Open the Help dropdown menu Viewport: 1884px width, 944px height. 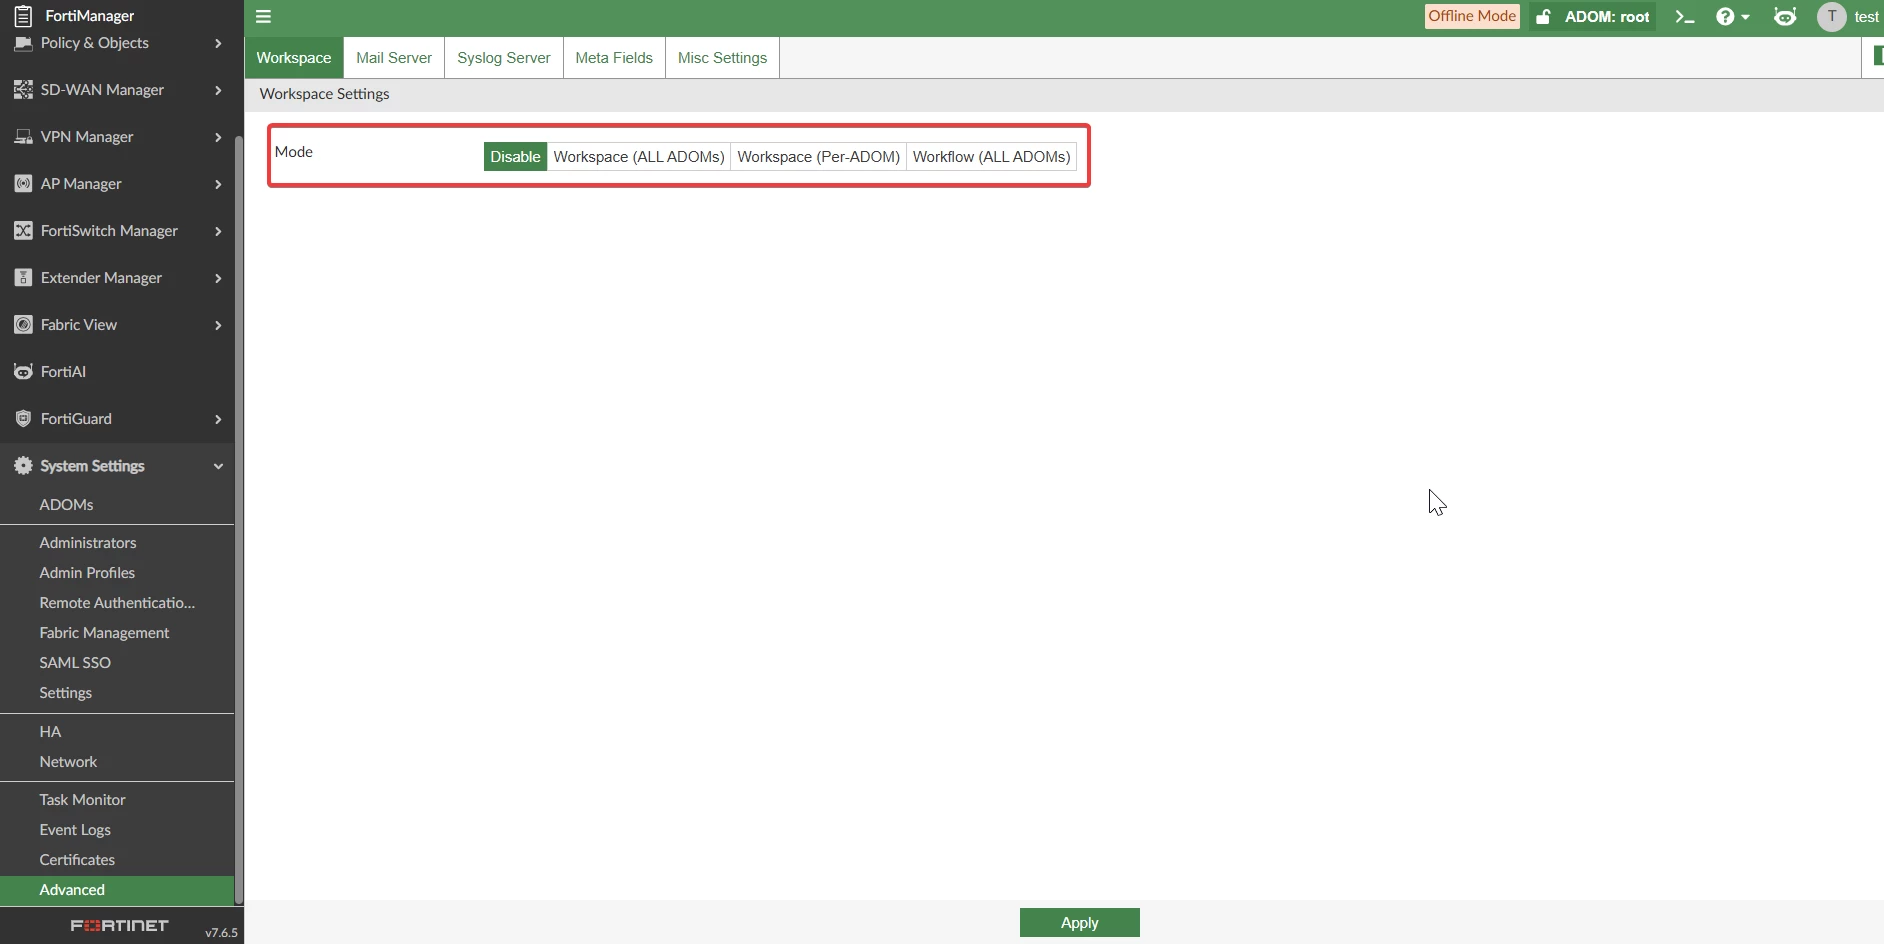[1733, 17]
